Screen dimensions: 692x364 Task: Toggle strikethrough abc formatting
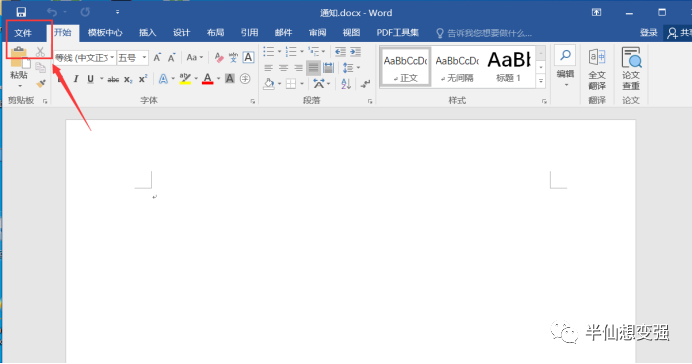pos(113,79)
